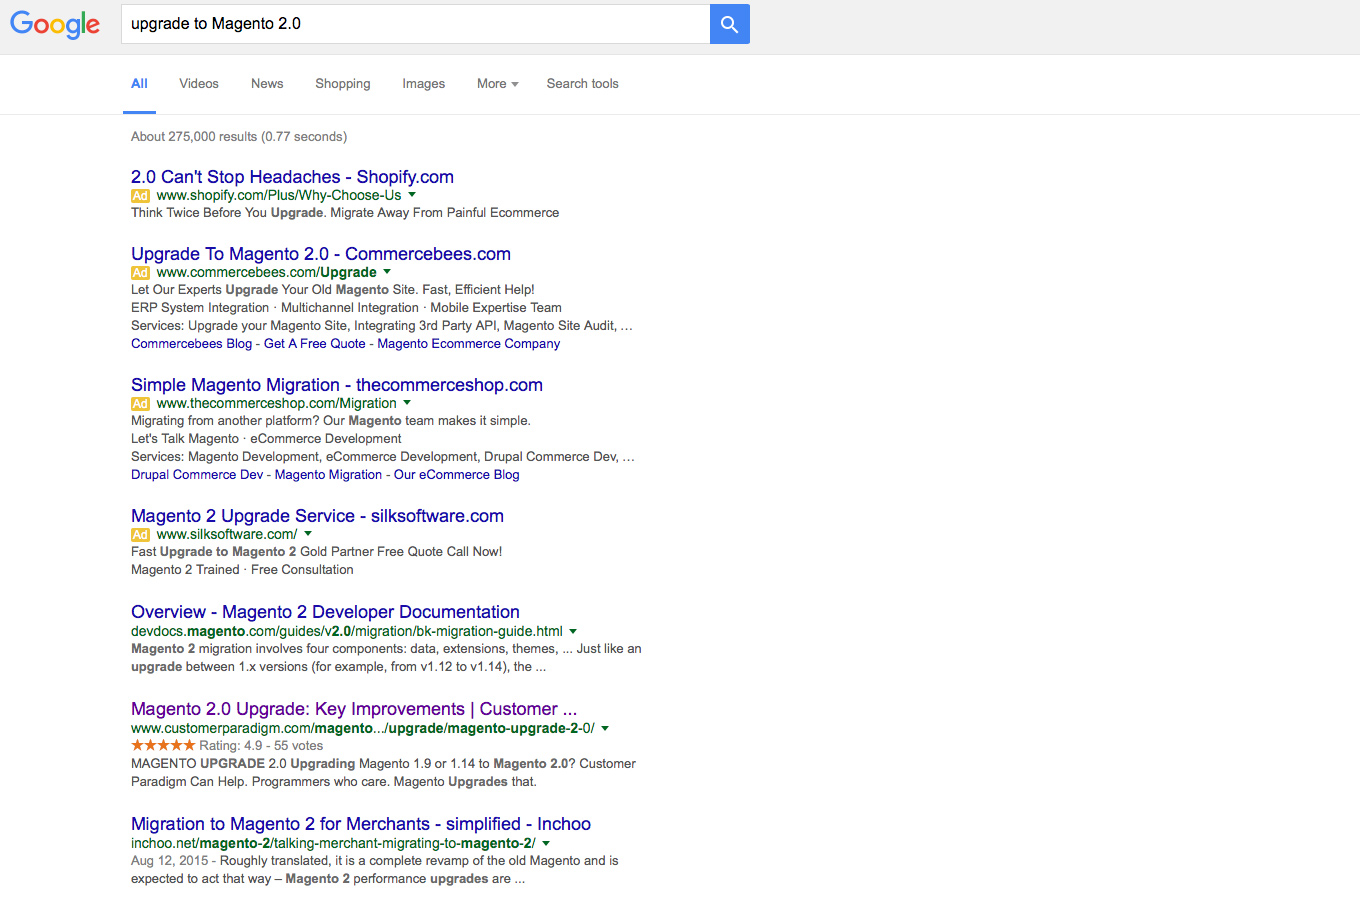Click 'Magento 2 Trained · Free Consultation' text
The image size is (1360, 903).
point(242,570)
